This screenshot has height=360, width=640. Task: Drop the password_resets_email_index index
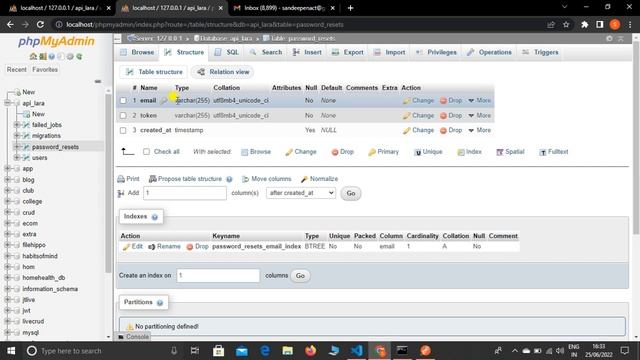(x=197, y=247)
